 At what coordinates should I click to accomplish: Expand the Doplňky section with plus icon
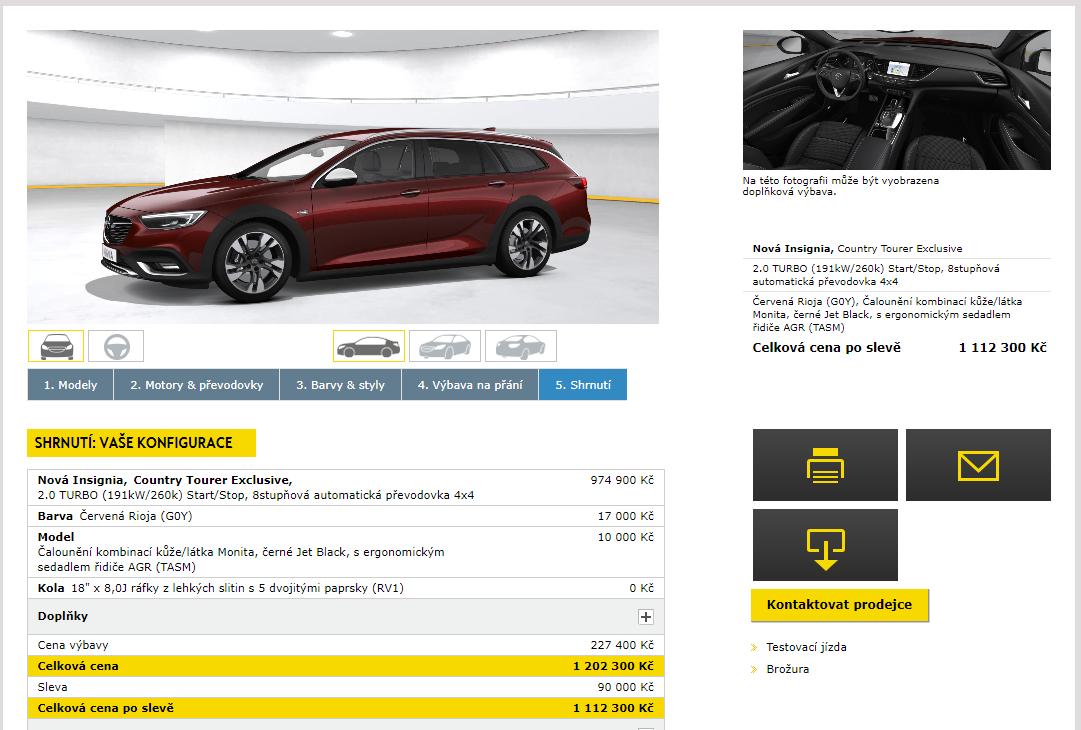coord(646,617)
